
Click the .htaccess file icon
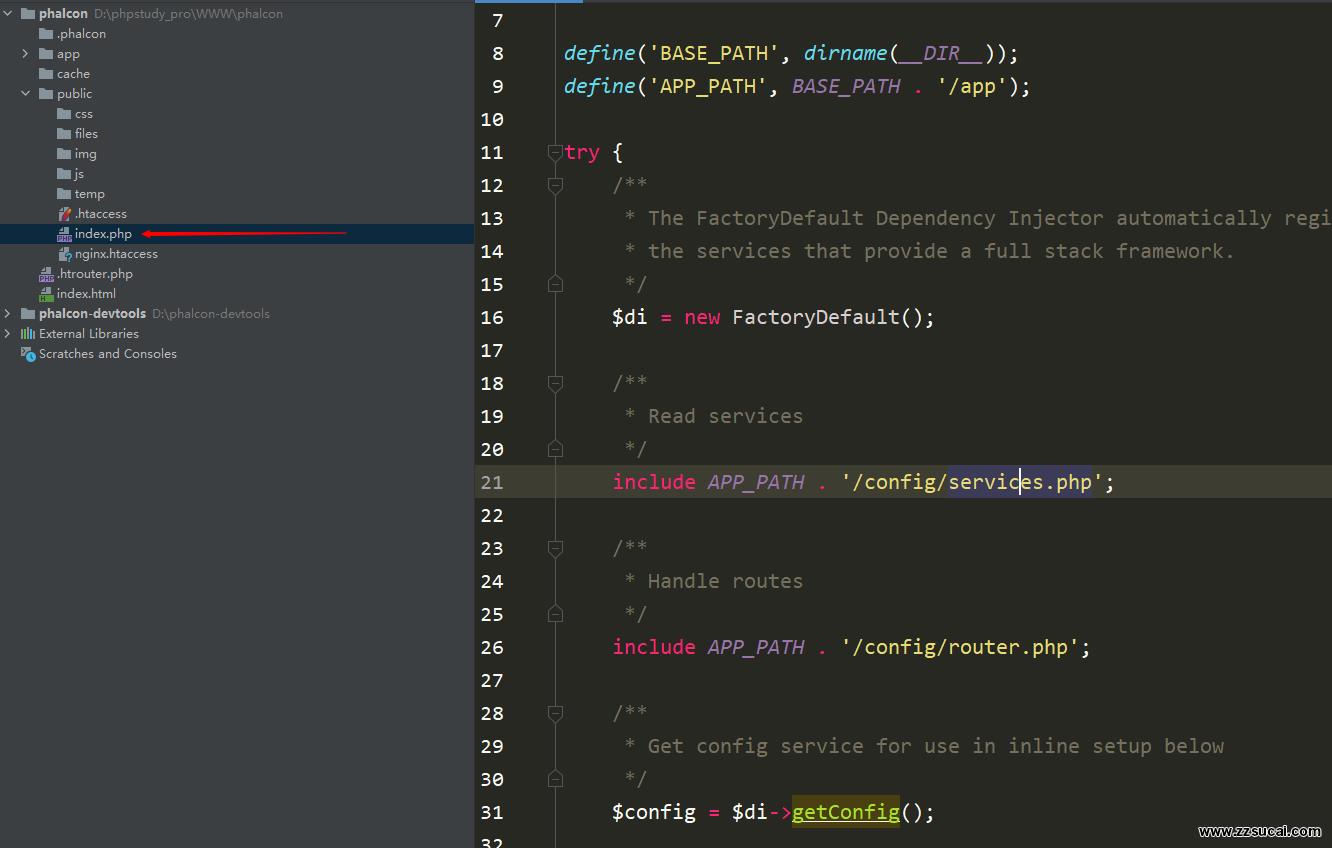point(64,214)
